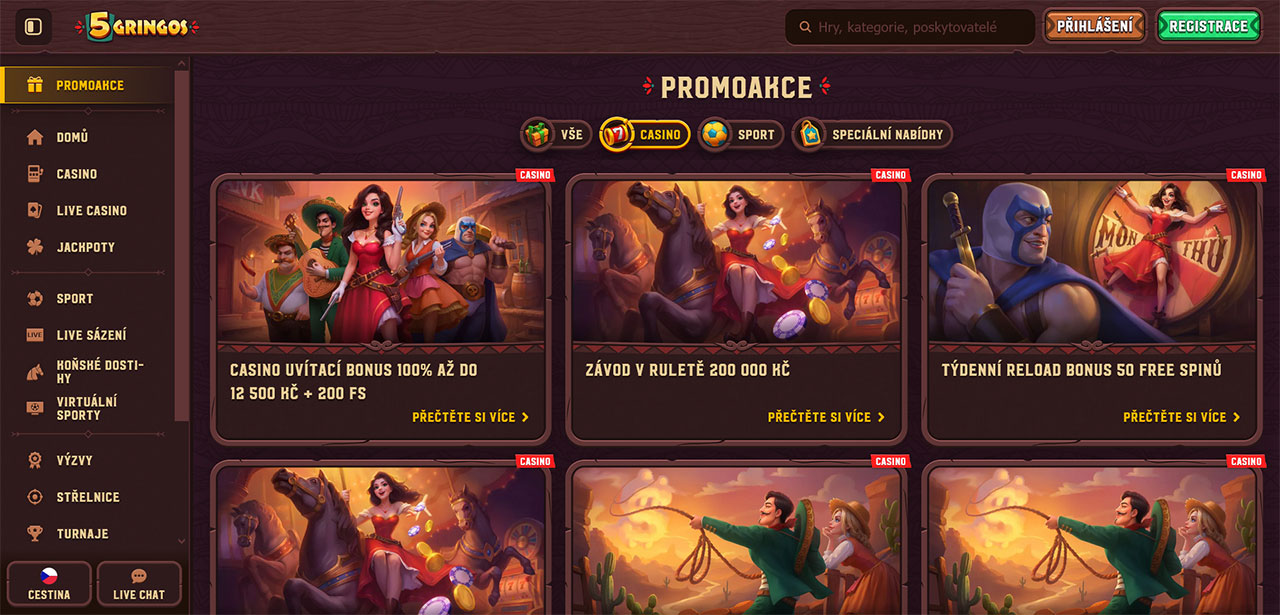1280x615 pixels.
Task: Switch to the Sport promotions tab
Action: tap(740, 134)
